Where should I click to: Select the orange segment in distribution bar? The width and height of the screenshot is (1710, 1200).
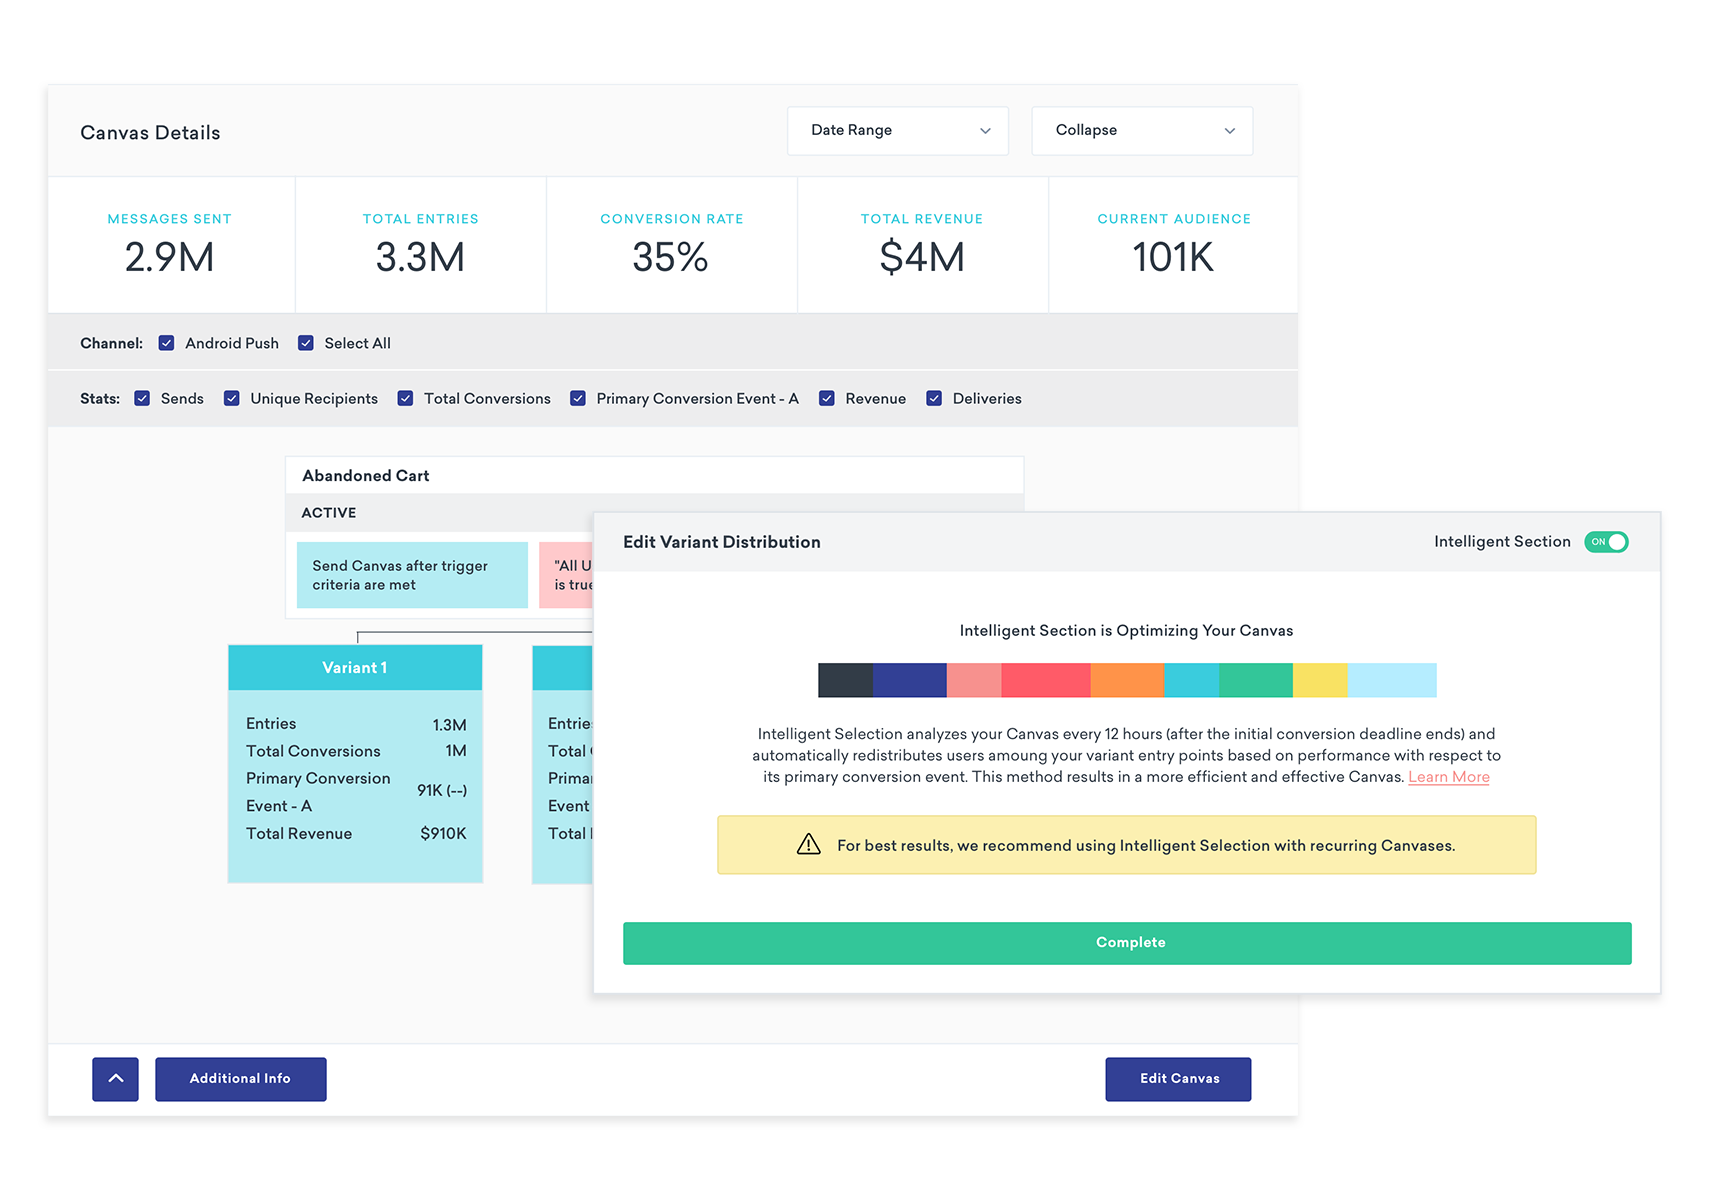[1127, 680]
